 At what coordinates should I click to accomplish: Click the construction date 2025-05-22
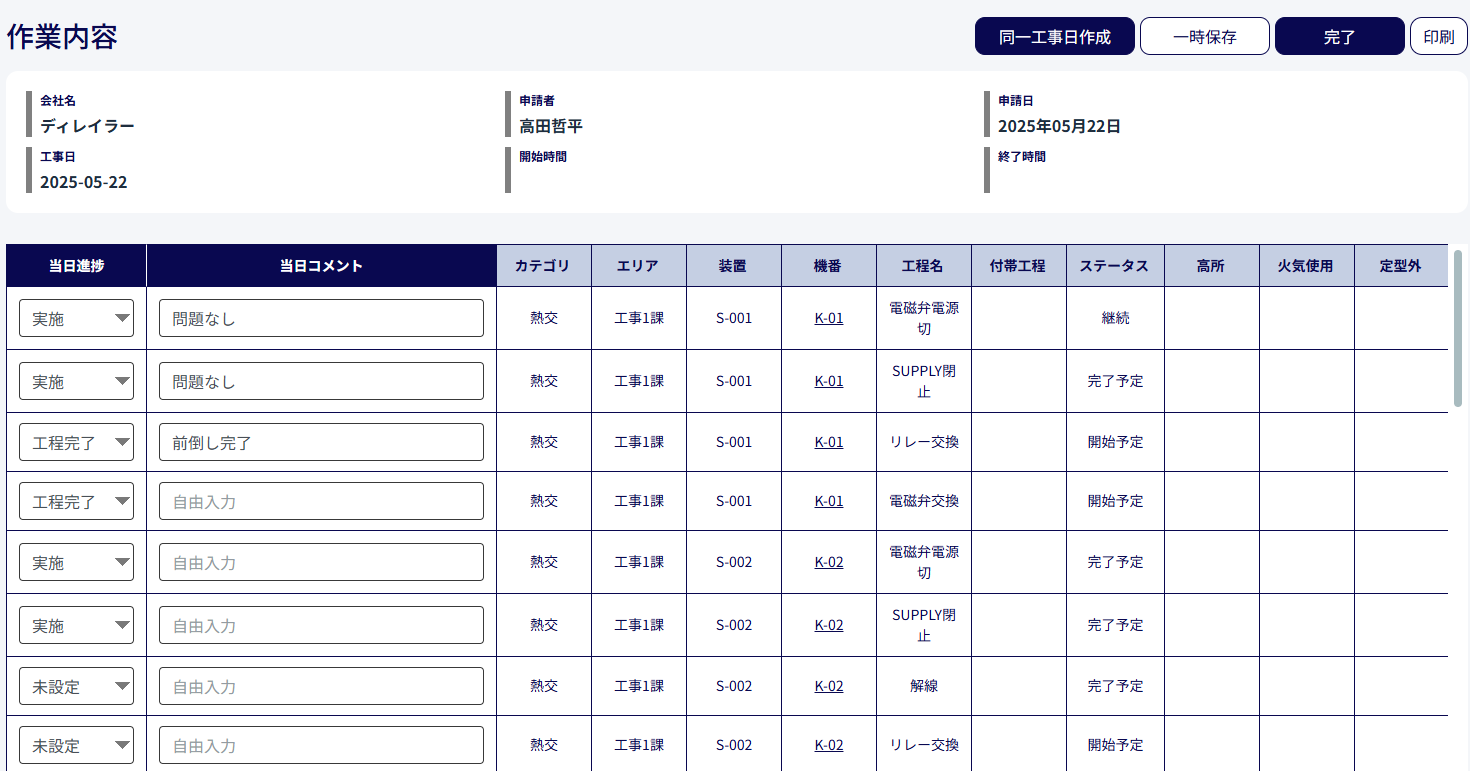(83, 182)
